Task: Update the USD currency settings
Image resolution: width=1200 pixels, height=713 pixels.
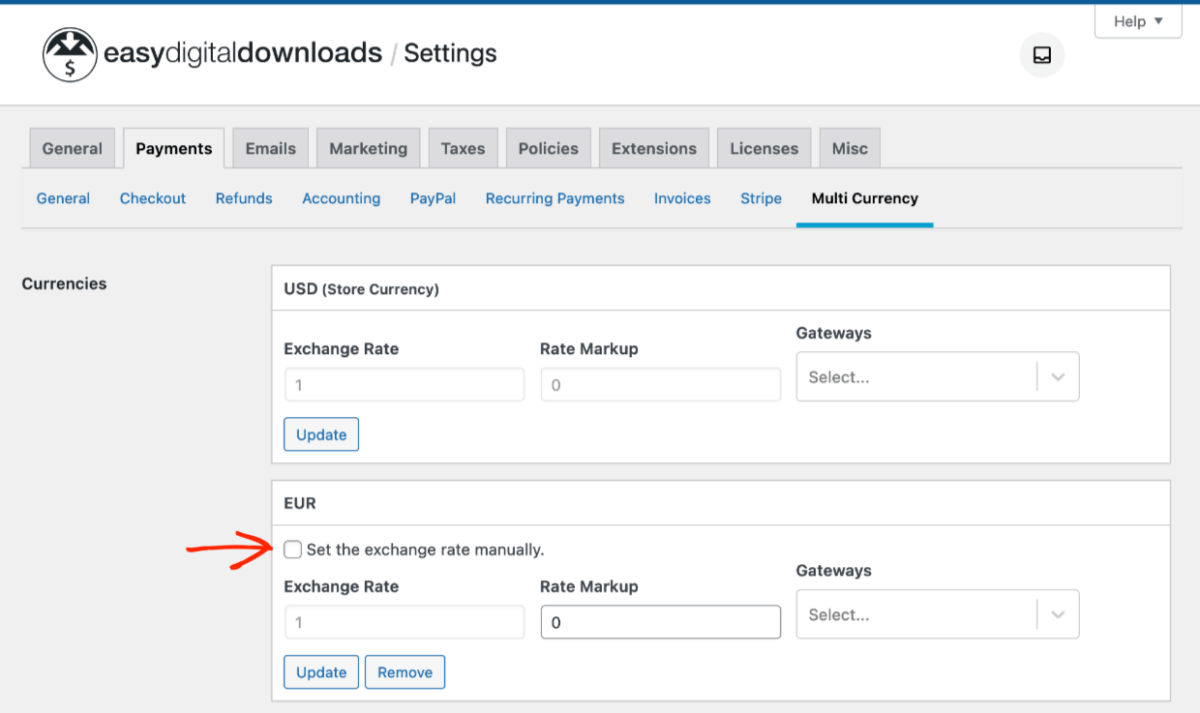Action: [x=321, y=434]
